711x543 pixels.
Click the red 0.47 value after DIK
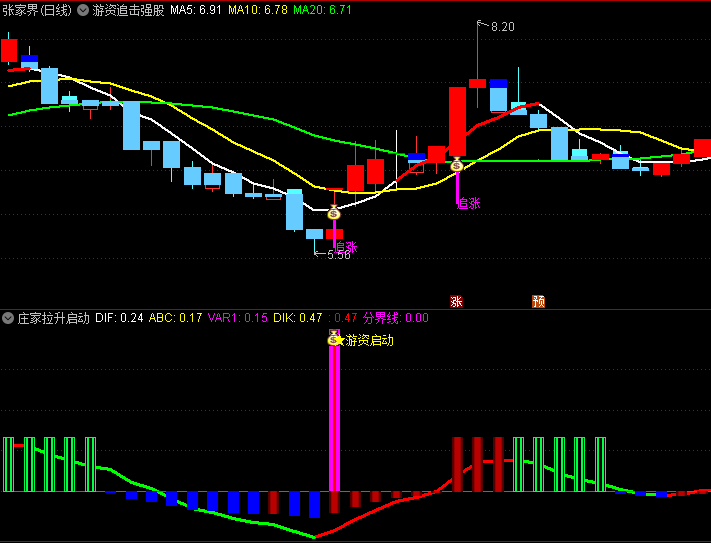click(343, 318)
